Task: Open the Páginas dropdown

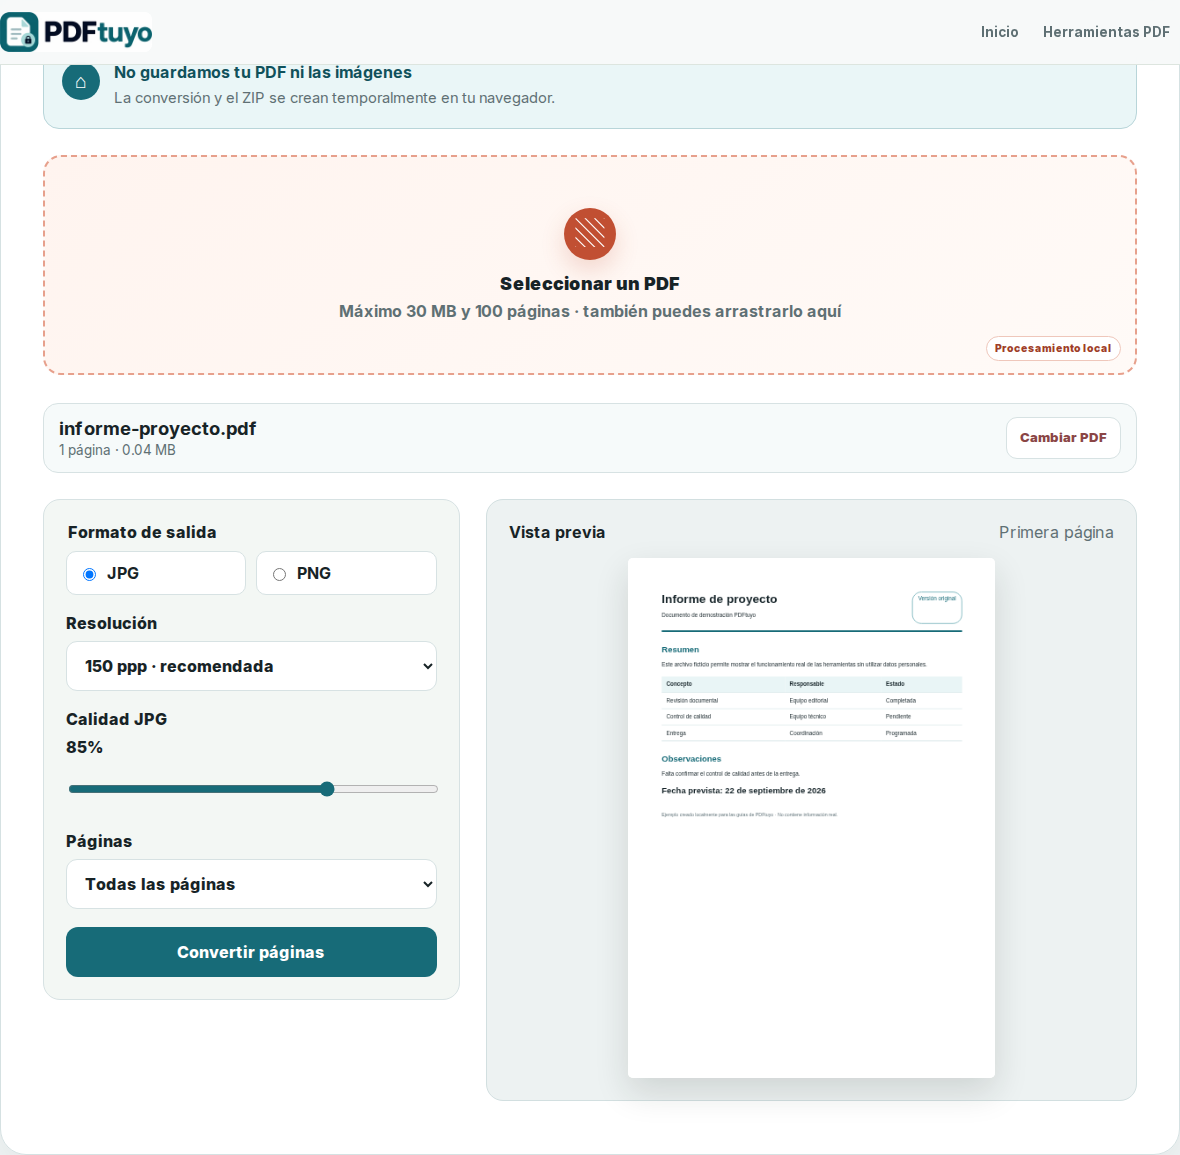Action: click(x=251, y=884)
